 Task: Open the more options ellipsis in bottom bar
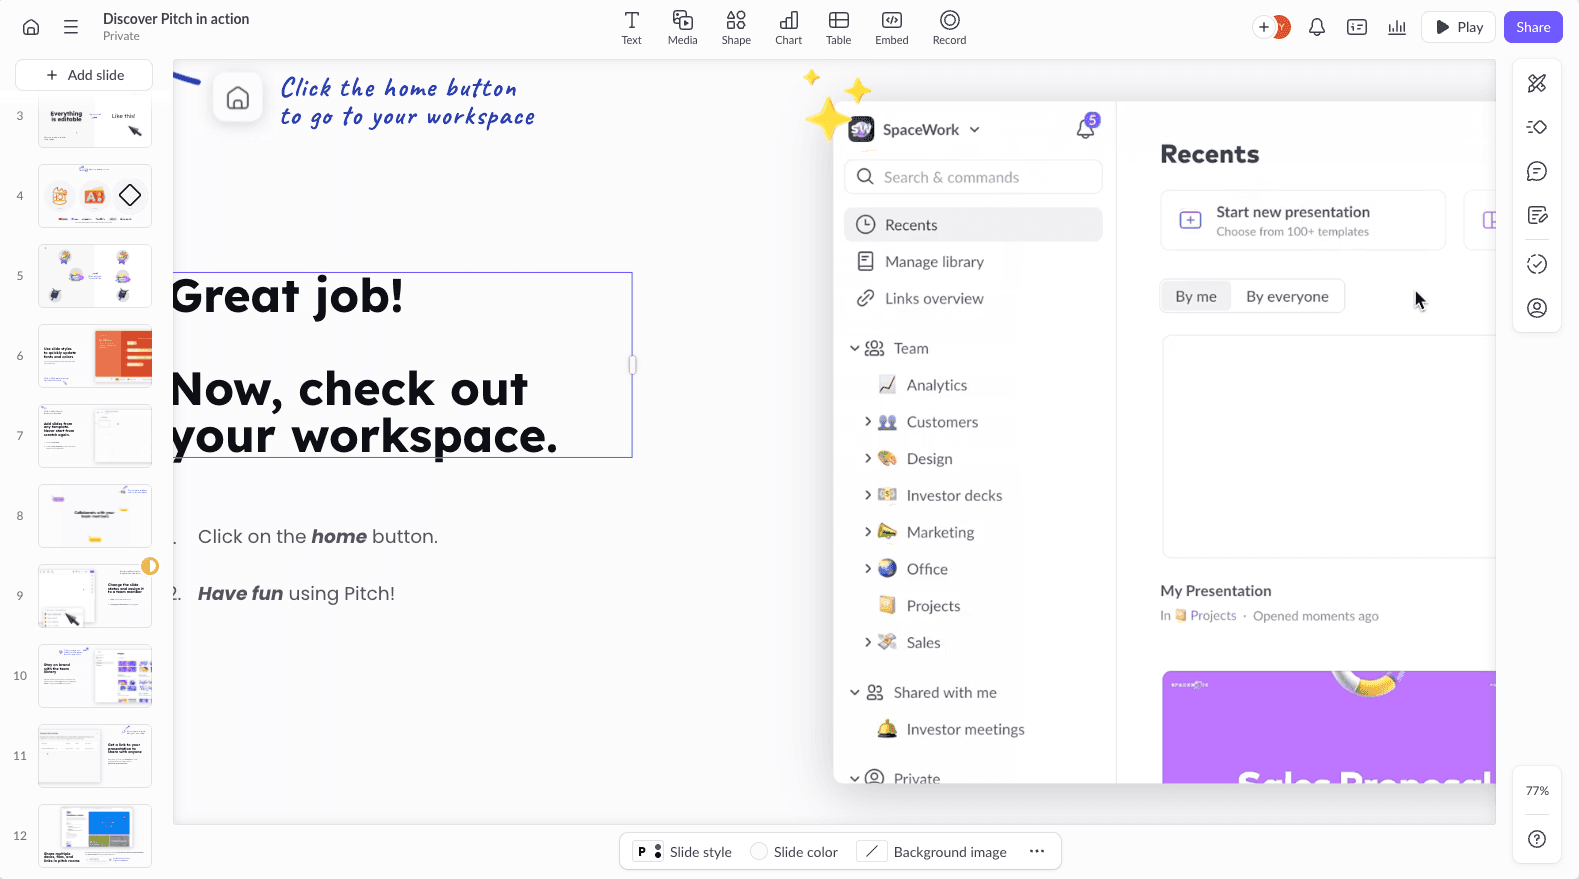[1037, 852]
